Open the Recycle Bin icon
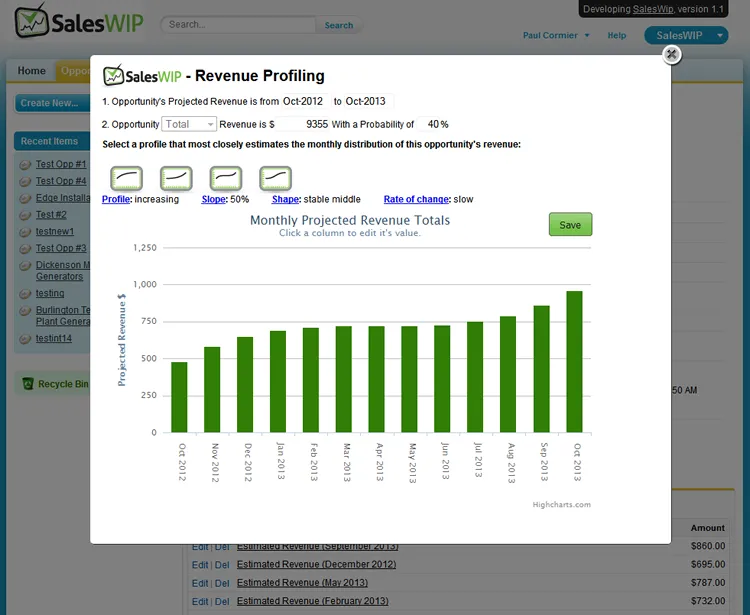This screenshot has width=750, height=615. (28, 384)
